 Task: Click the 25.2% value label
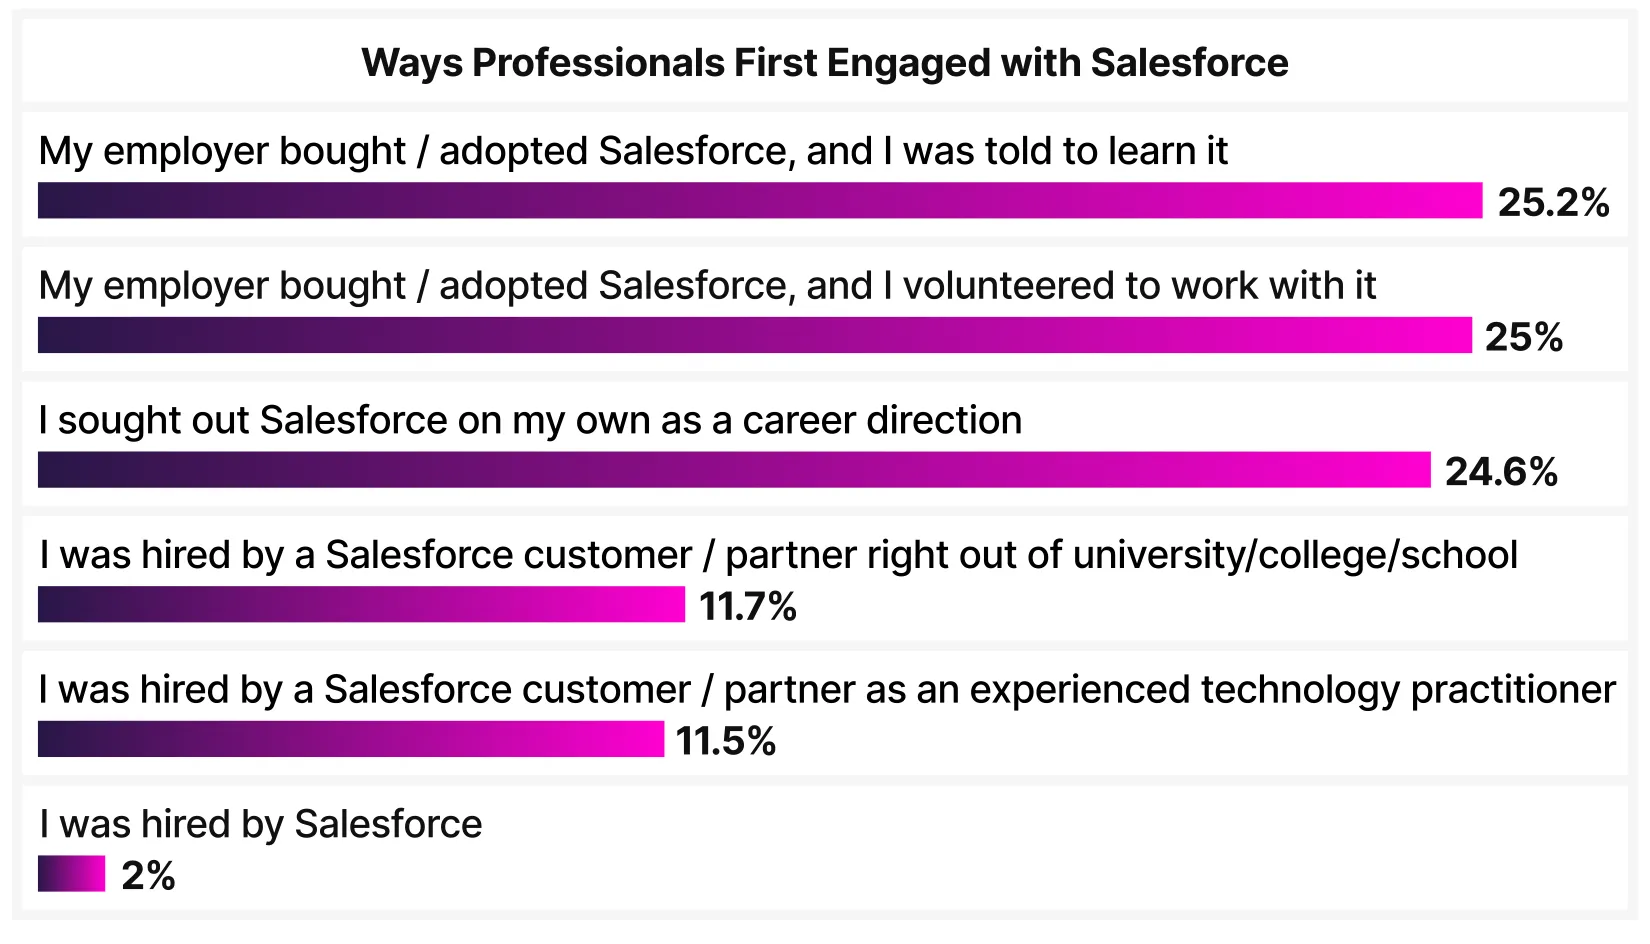point(1553,202)
